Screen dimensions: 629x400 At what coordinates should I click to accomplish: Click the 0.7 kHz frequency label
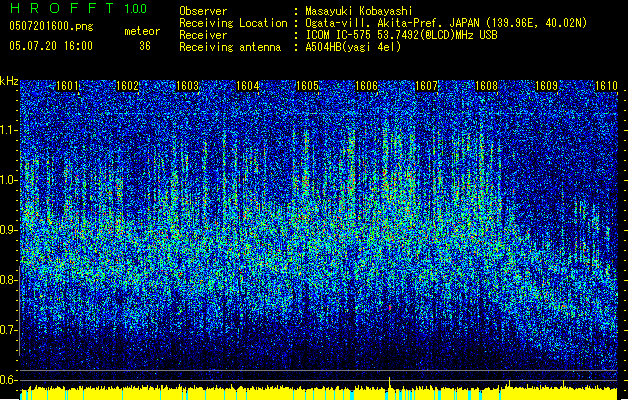9,330
